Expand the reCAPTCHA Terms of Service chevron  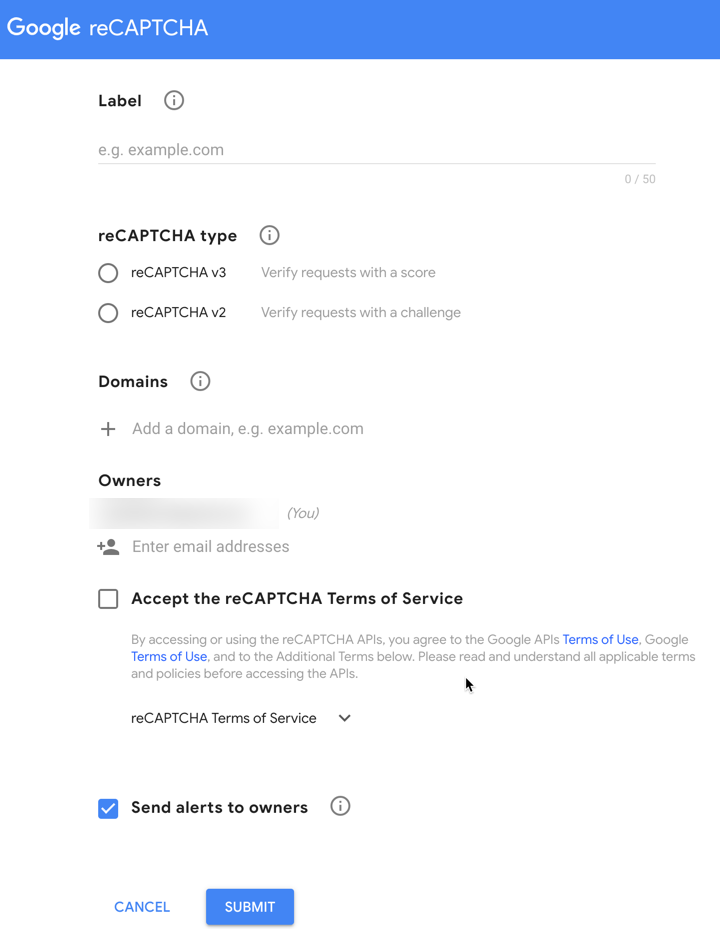pos(344,718)
